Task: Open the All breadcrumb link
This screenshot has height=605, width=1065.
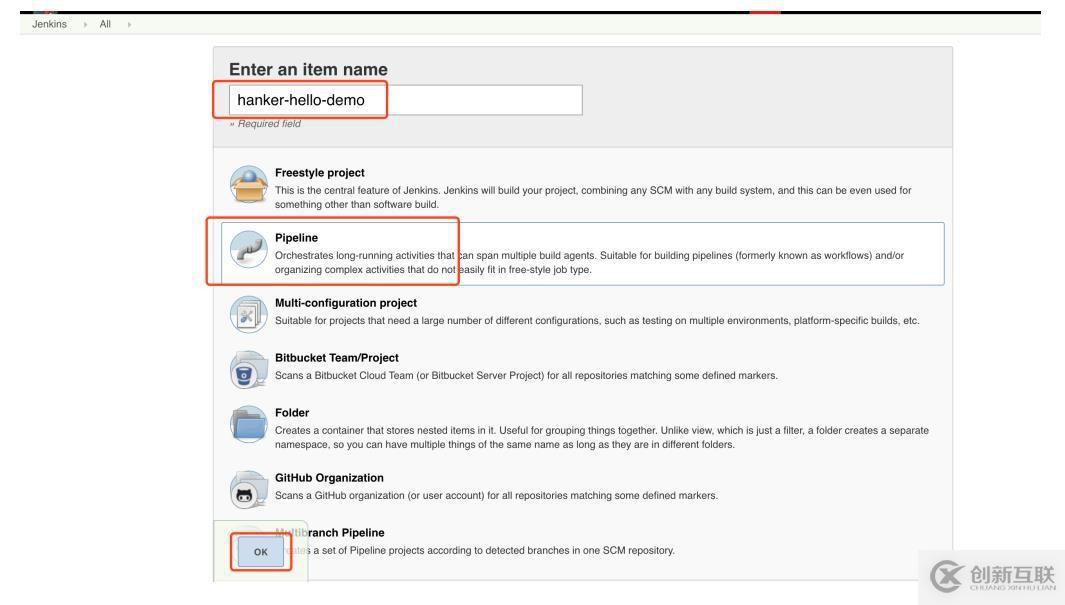Action: (105, 24)
